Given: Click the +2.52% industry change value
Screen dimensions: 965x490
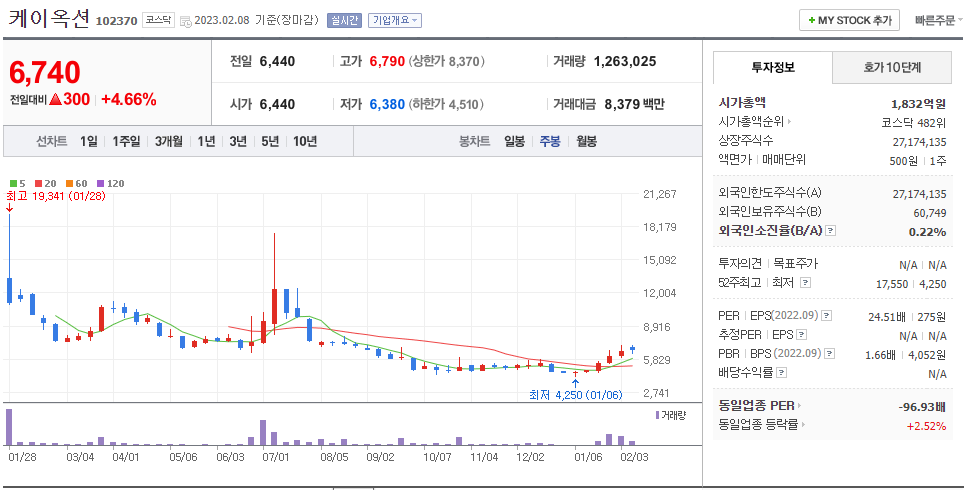Looking at the screenshot, I should point(926,425).
